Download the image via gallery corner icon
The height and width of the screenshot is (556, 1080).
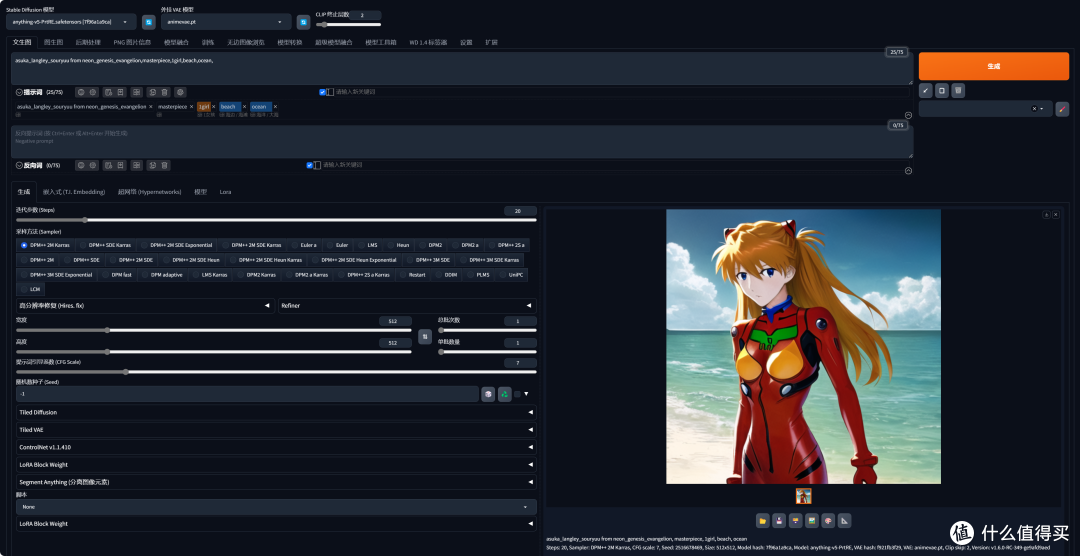click(x=1046, y=215)
